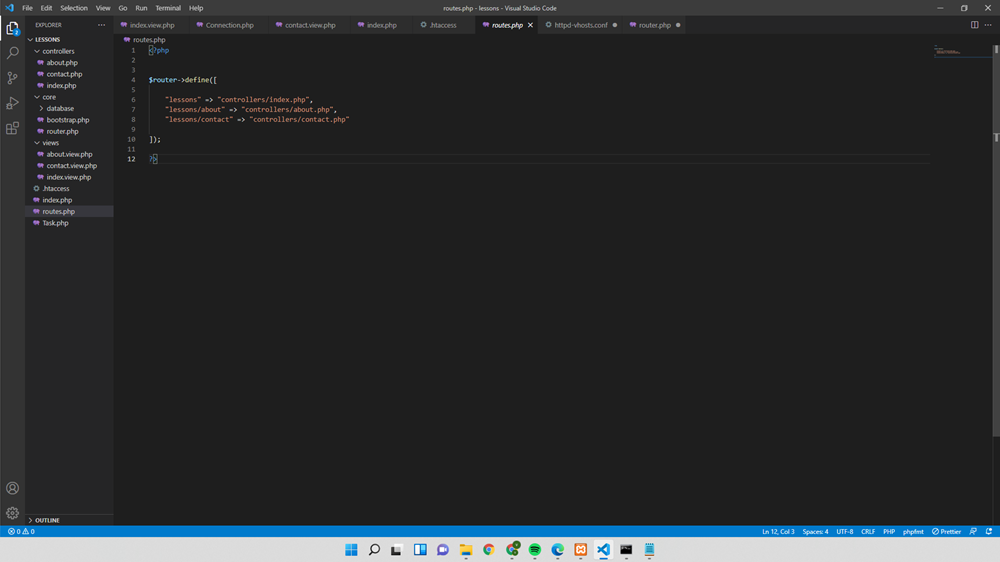Open the View menu
This screenshot has height=562, width=1000.
pos(103,8)
